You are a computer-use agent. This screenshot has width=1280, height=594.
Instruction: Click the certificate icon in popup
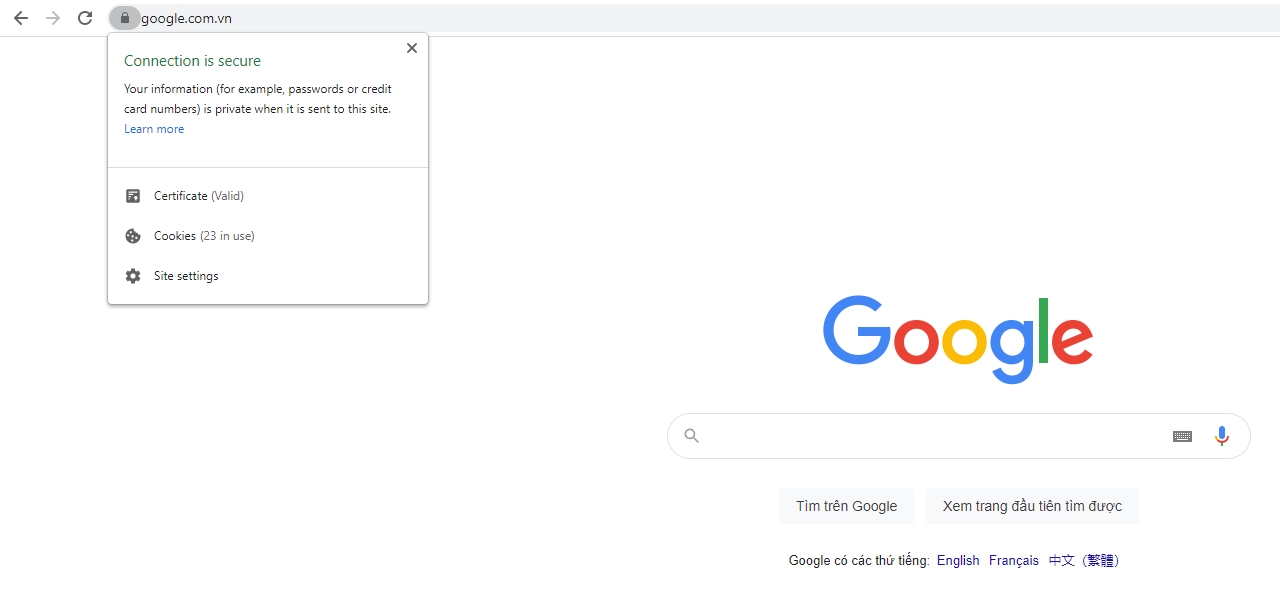pos(132,196)
